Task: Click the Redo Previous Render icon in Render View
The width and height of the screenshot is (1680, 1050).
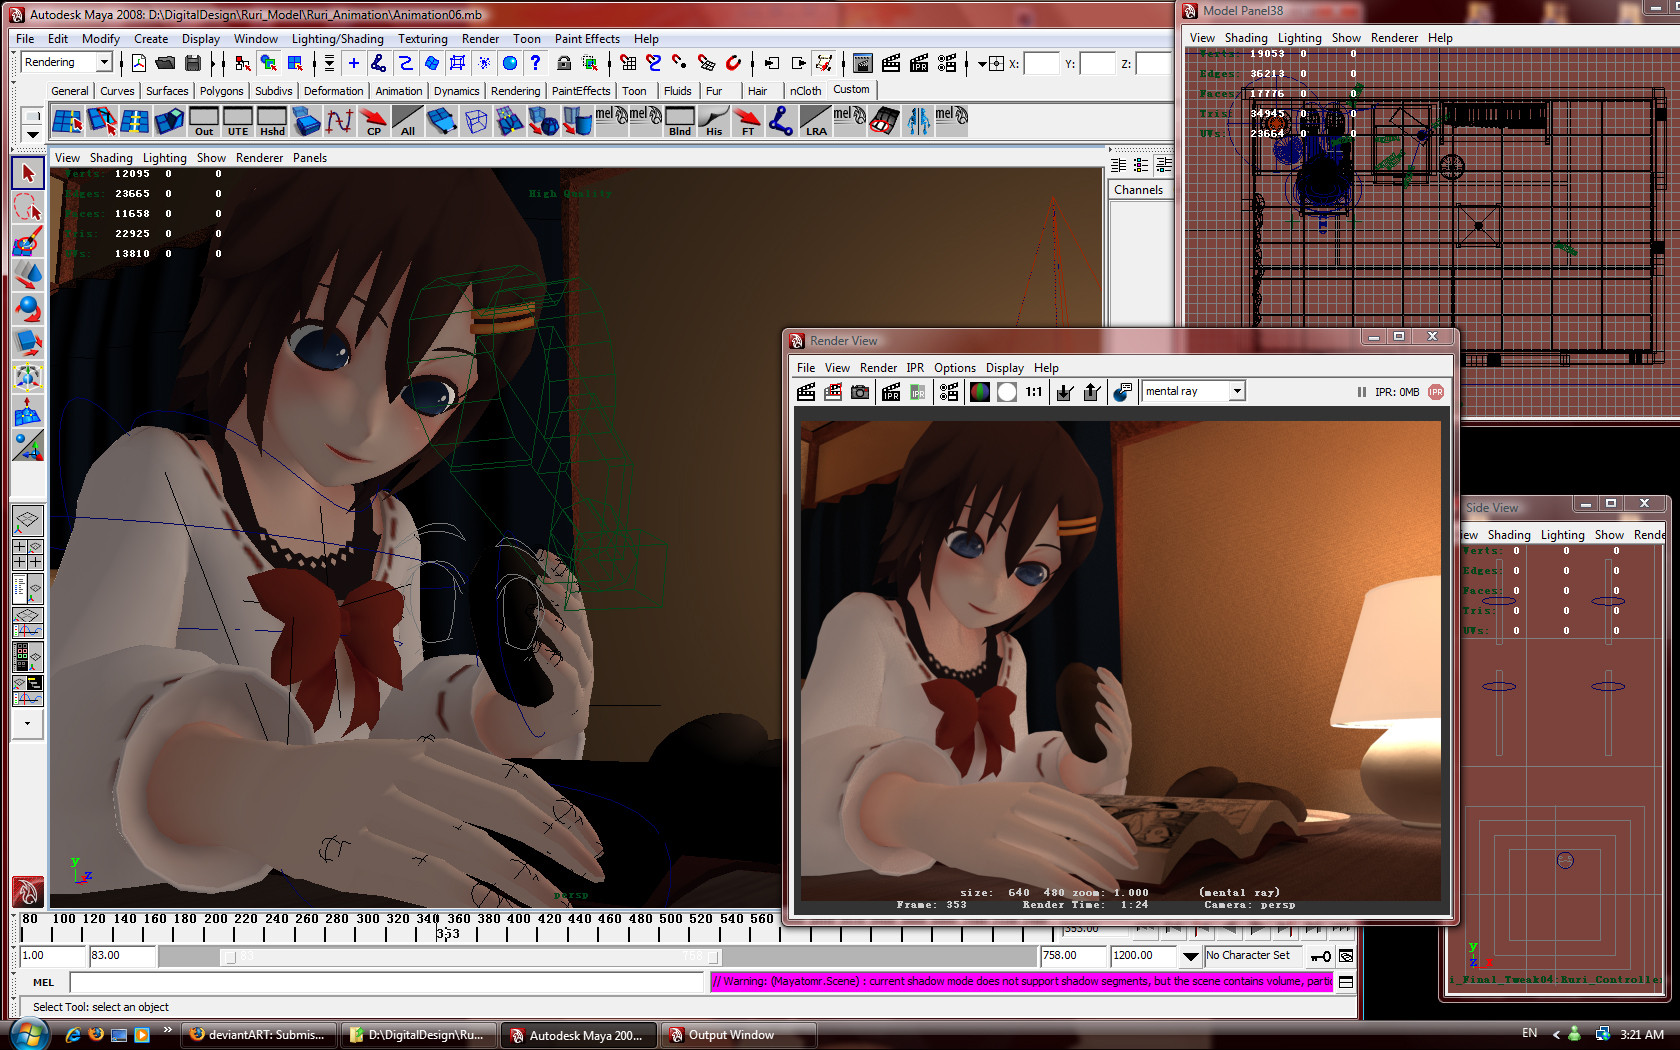Action: click(806, 392)
